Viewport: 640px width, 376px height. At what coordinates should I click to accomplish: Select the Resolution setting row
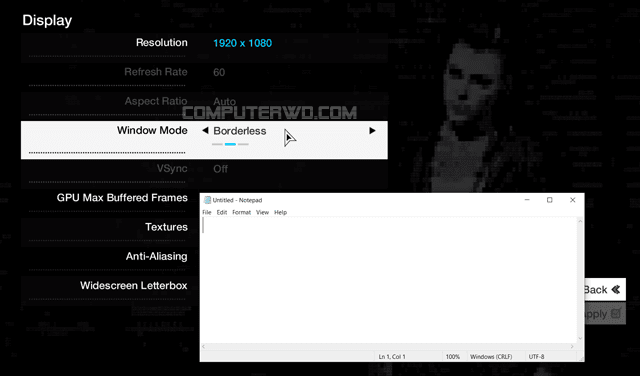coord(204,48)
